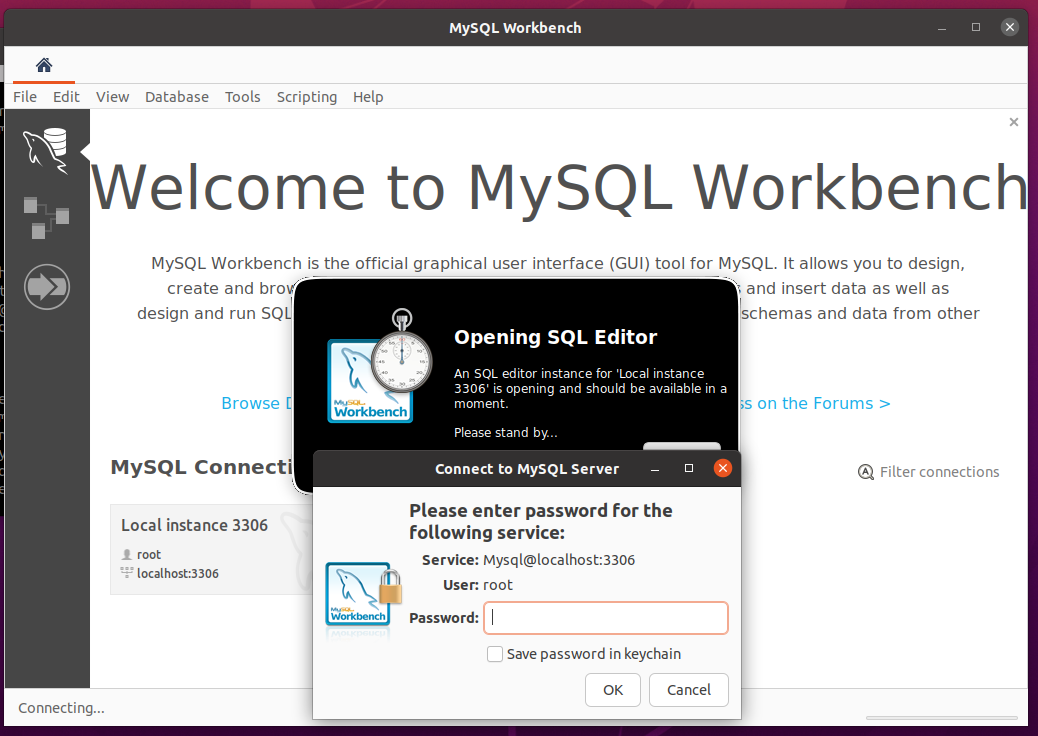This screenshot has height=736, width=1038.
Task: Close the welcome panel with the X
Action: (1014, 122)
